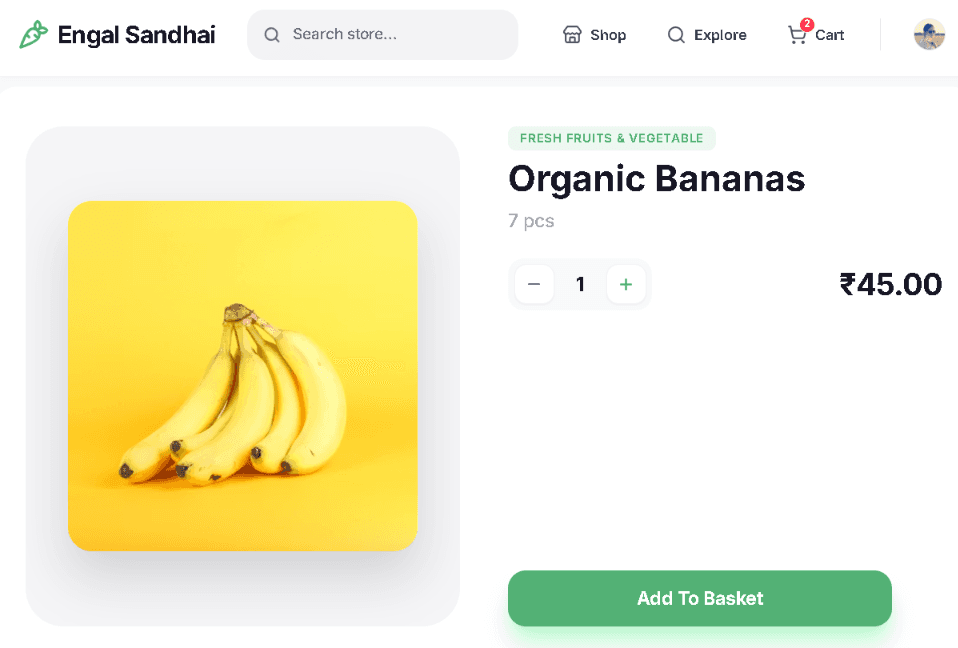Click the Fresh Fruits & Vegetable category tag
958x648 pixels.
coord(612,138)
